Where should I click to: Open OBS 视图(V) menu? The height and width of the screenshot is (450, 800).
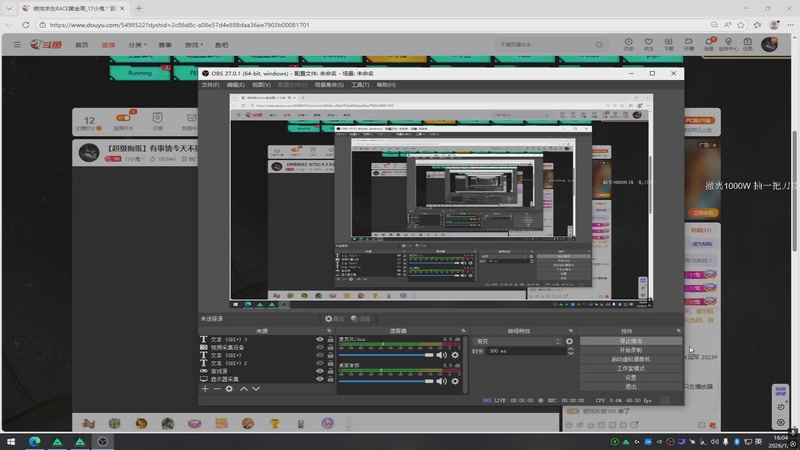pyautogui.click(x=261, y=85)
